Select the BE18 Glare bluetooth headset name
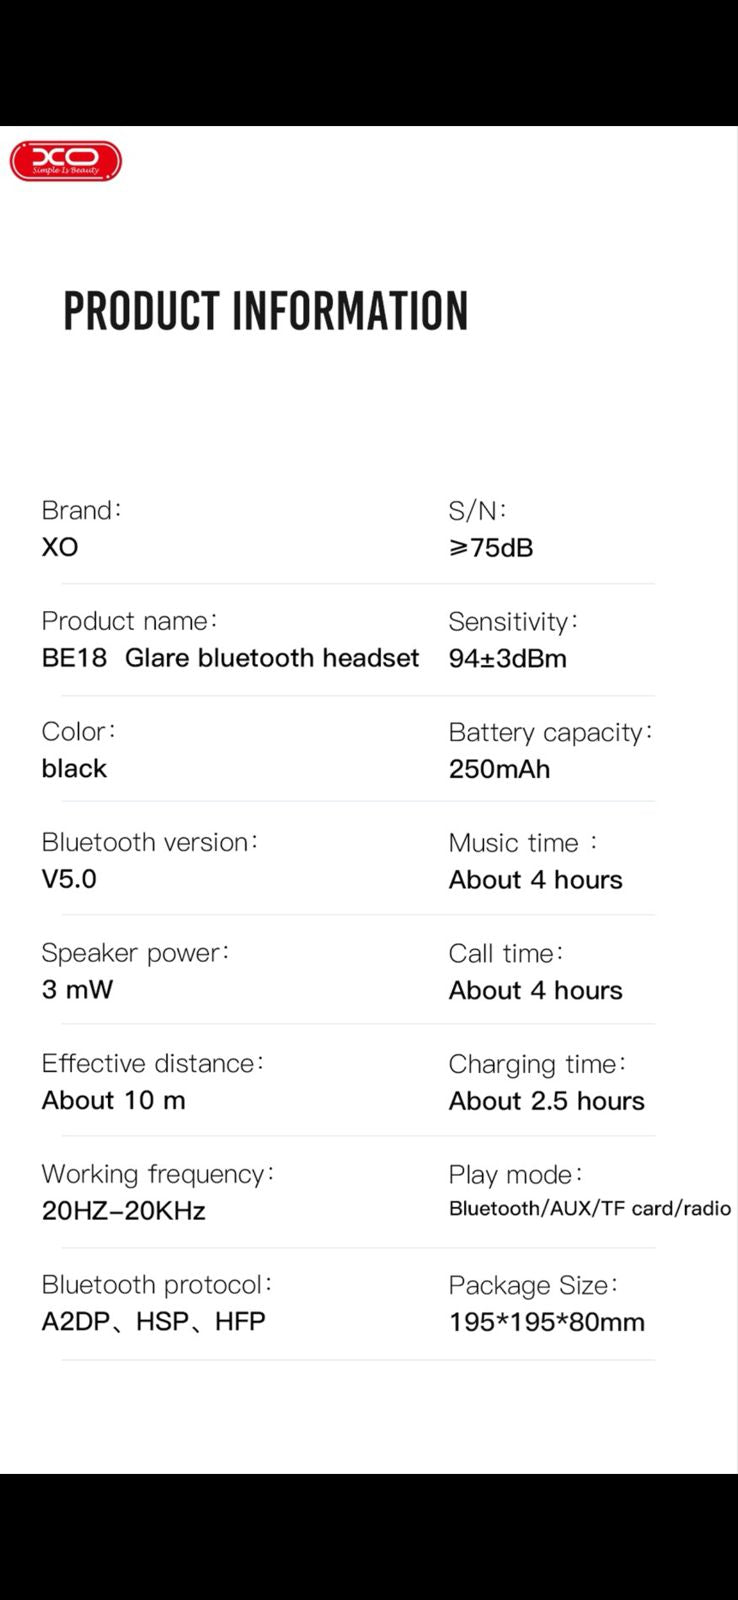 [230, 658]
